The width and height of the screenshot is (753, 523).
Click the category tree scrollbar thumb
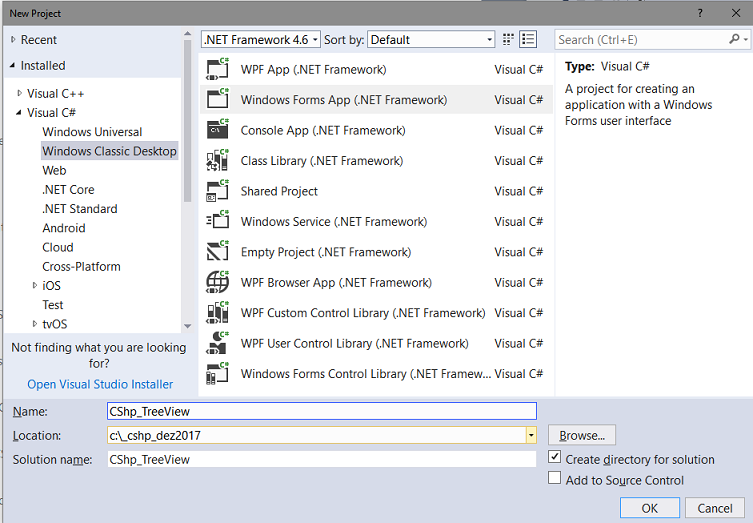coord(187,121)
